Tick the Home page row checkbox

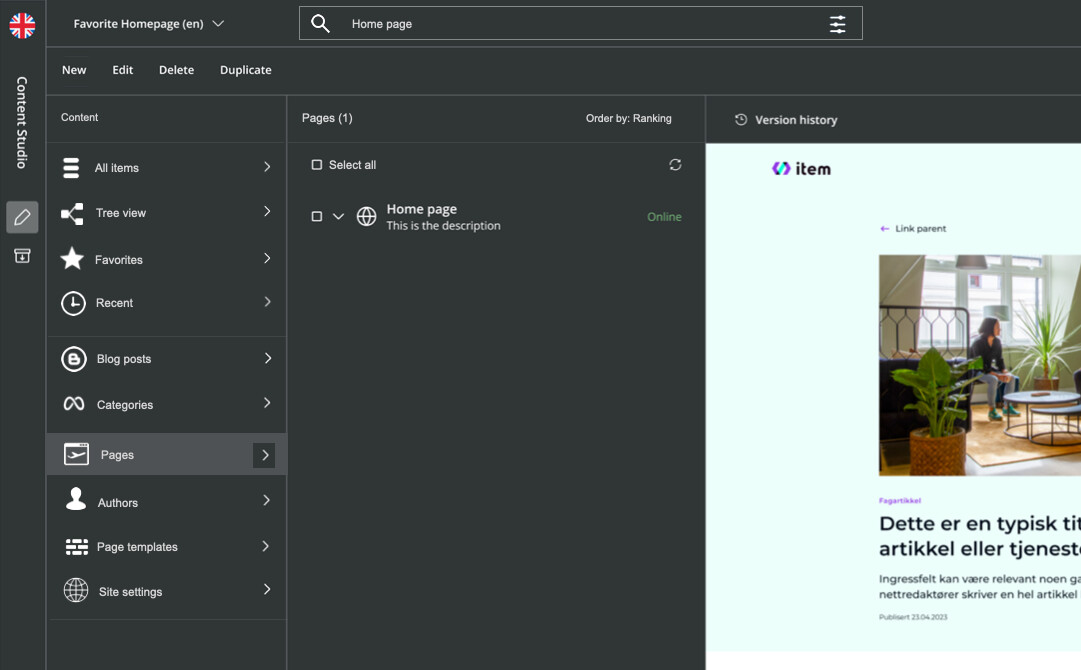pos(317,216)
